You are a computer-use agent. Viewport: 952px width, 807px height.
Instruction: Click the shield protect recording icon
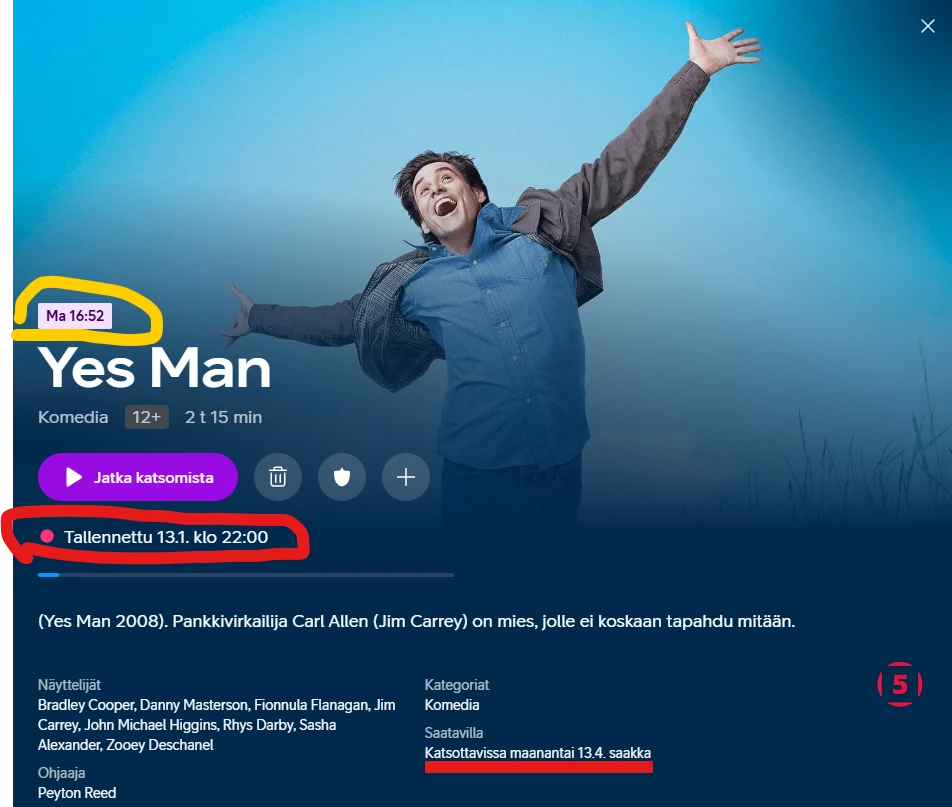point(342,477)
